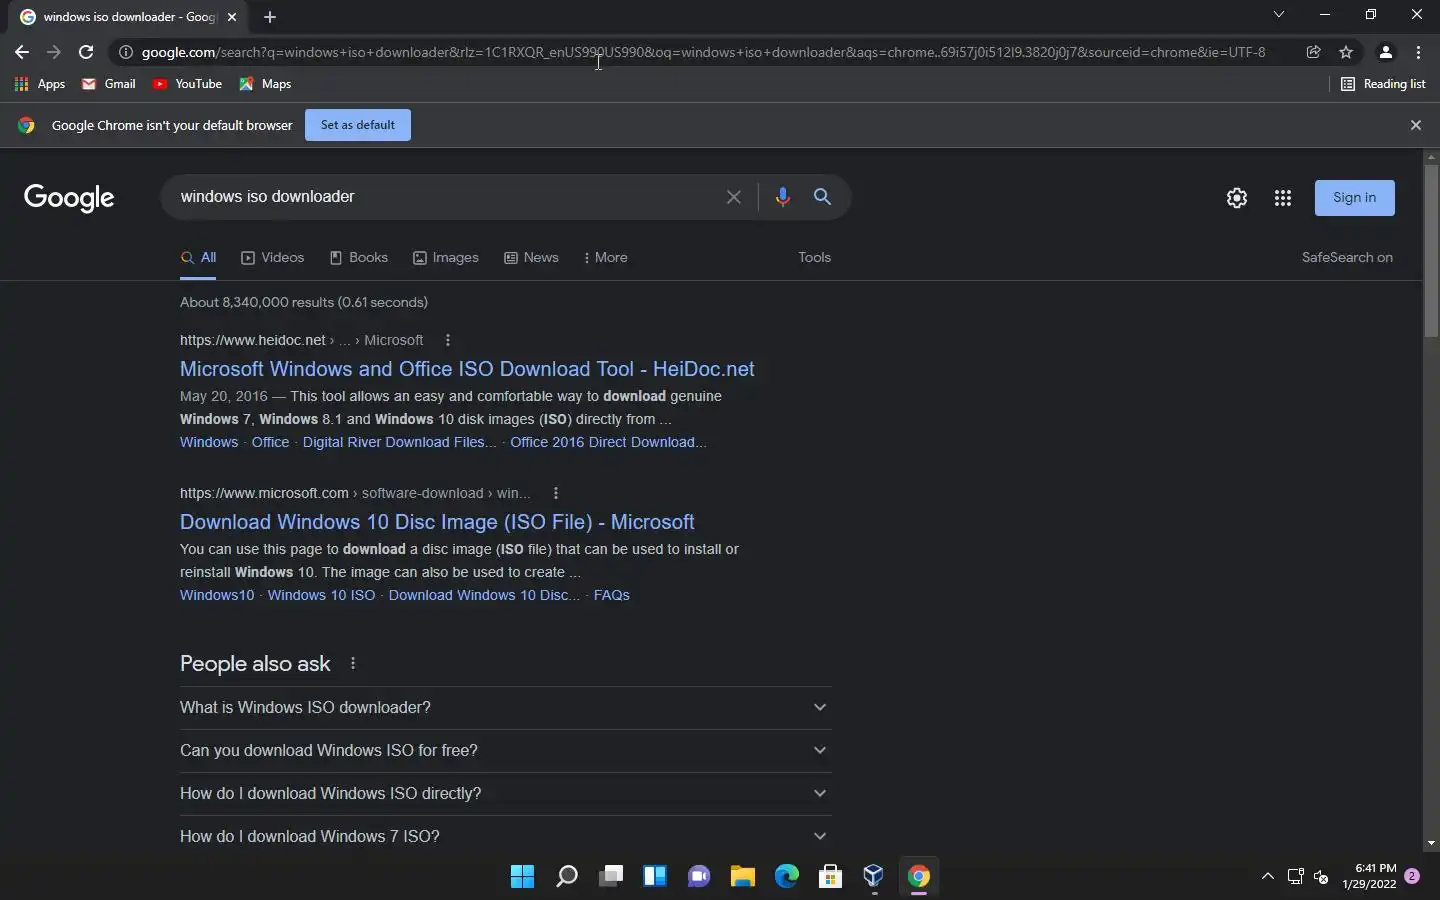
Task: Open Chrome three-dot menu
Action: tap(1419, 52)
